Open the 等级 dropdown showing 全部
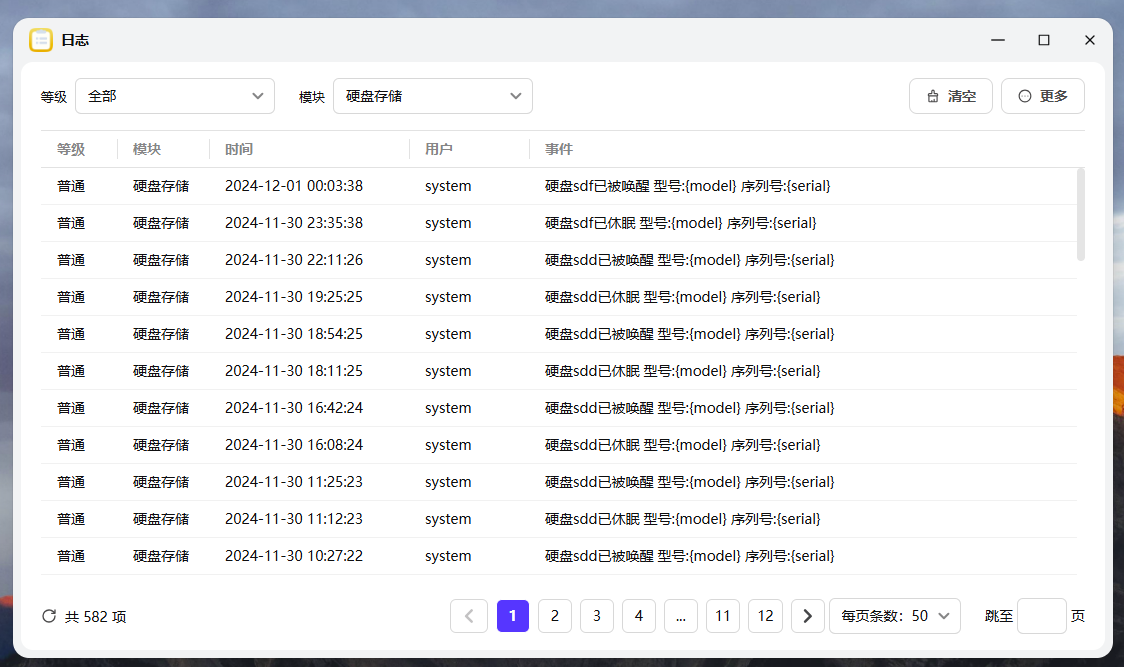The image size is (1124, 667). tap(175, 96)
